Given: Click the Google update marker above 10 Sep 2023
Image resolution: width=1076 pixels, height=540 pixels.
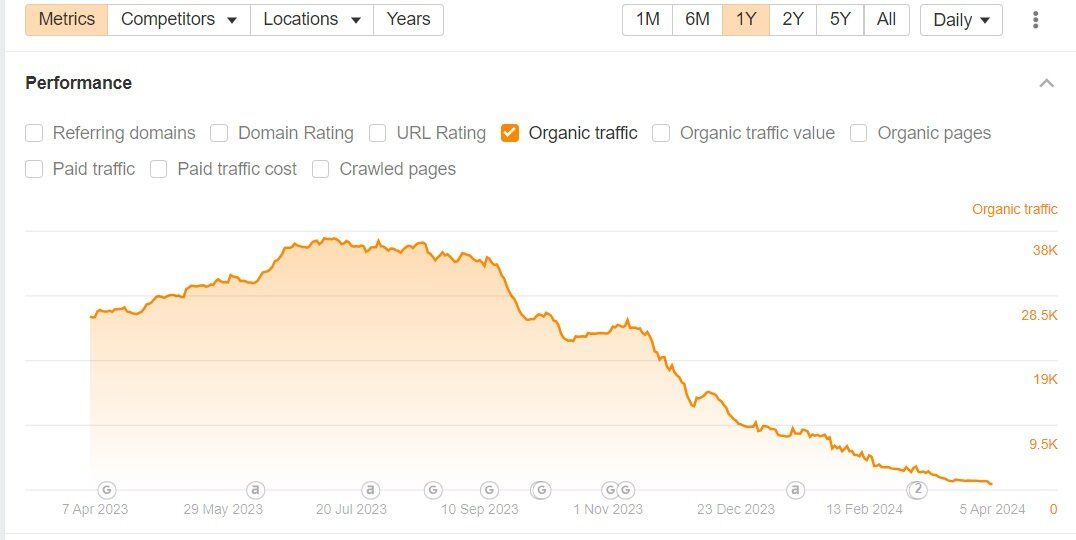Looking at the screenshot, I should [x=489, y=490].
